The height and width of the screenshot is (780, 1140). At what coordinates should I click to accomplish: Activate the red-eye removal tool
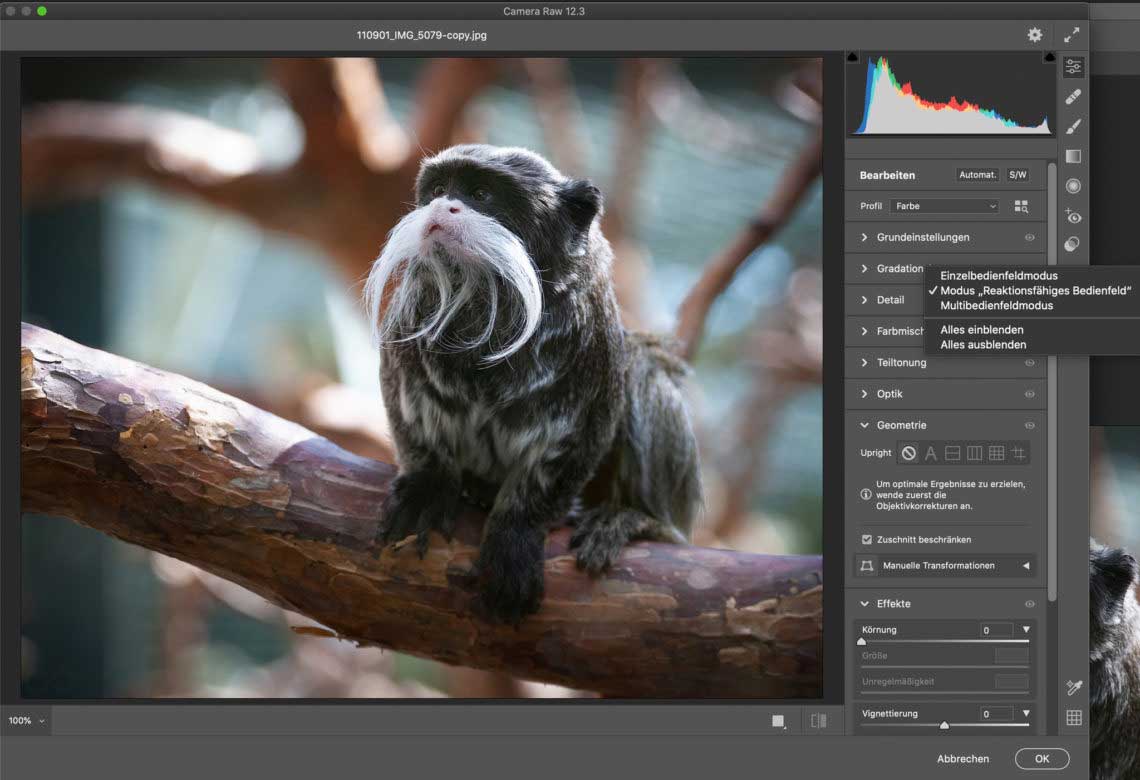tap(1074, 216)
